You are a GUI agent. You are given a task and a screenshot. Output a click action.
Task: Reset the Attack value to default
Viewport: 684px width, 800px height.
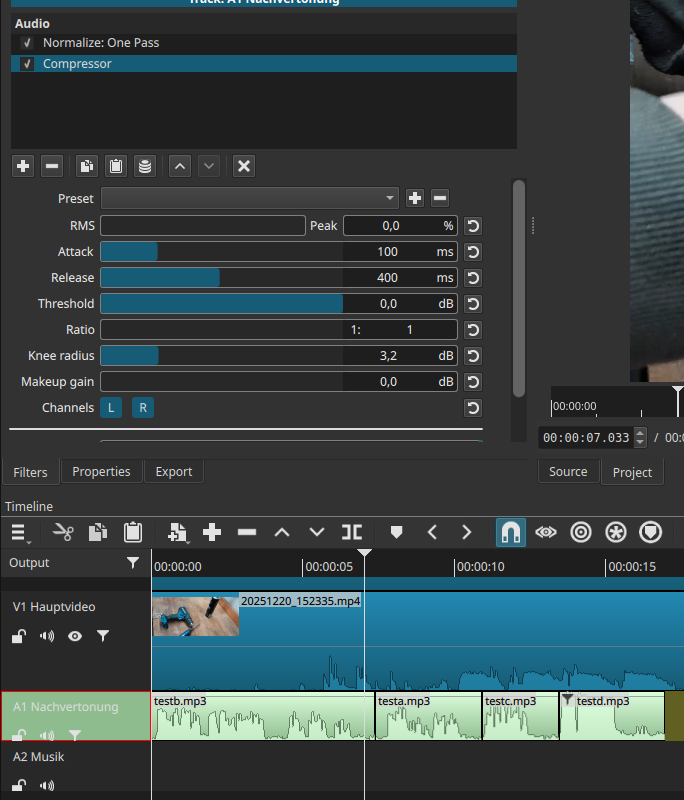pos(473,252)
